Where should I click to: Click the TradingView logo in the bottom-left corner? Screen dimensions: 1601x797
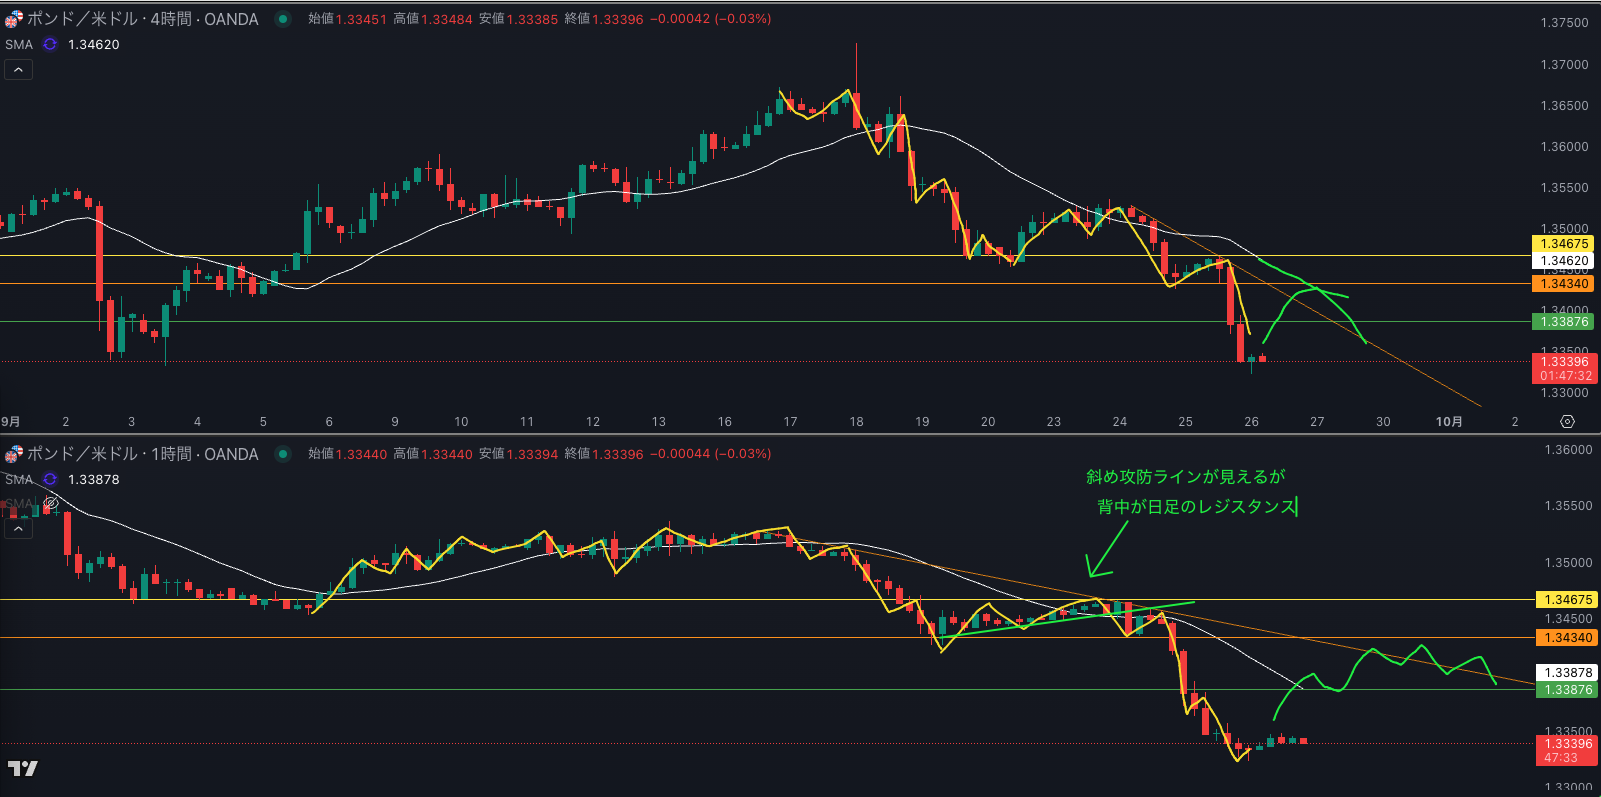[x=22, y=768]
